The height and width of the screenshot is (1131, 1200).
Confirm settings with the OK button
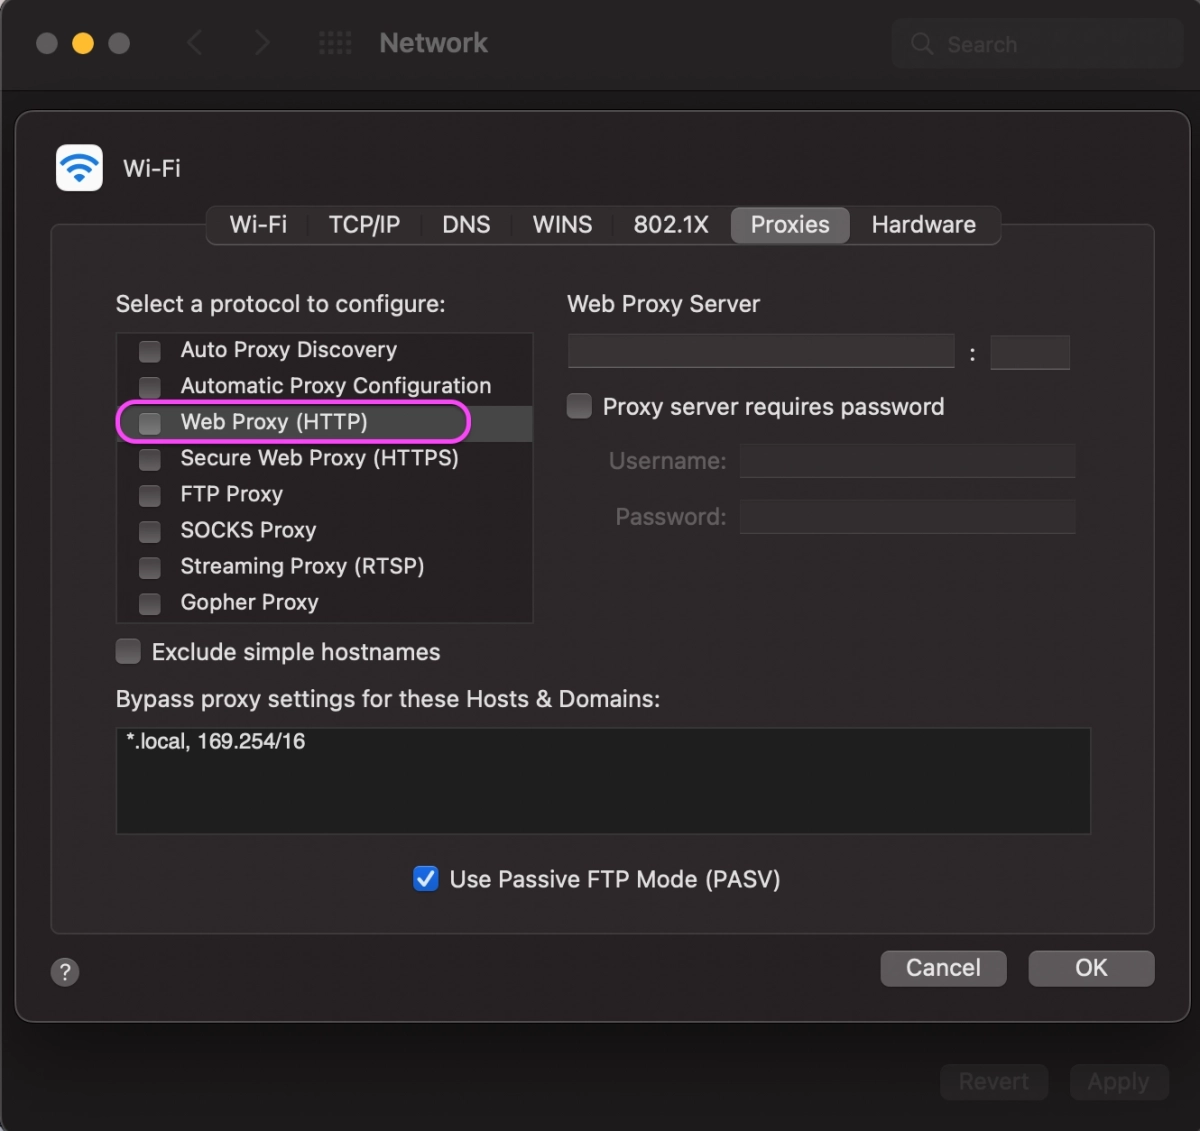[1090, 968]
